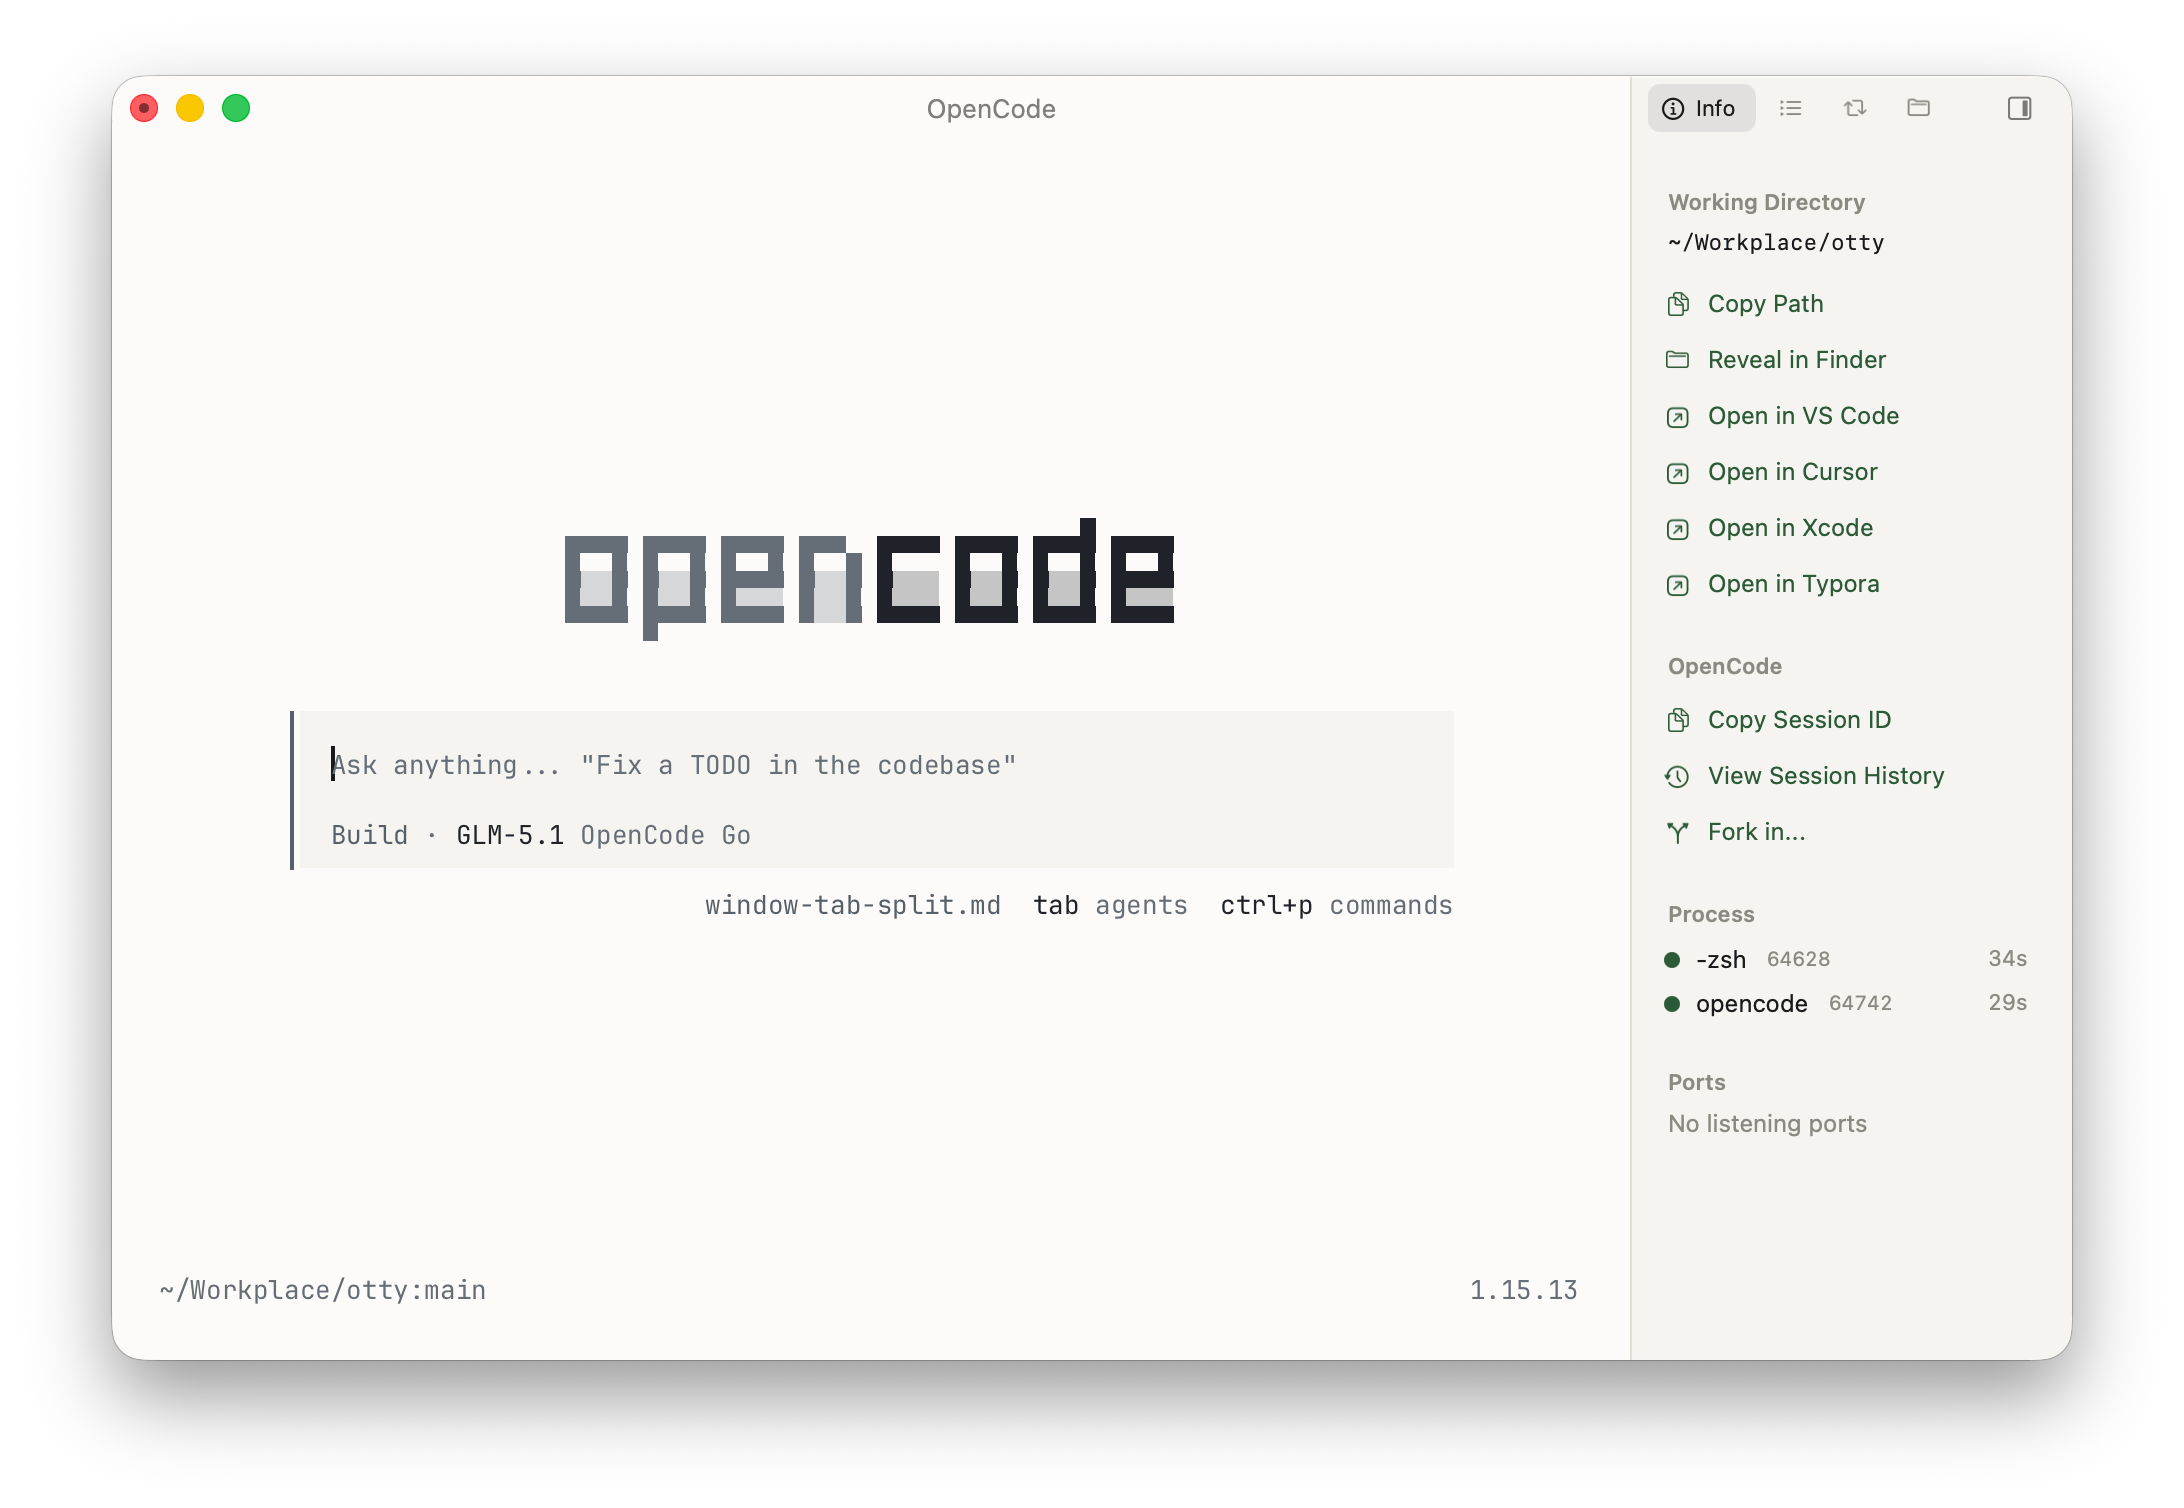Click Copy Path action

coord(1765,304)
